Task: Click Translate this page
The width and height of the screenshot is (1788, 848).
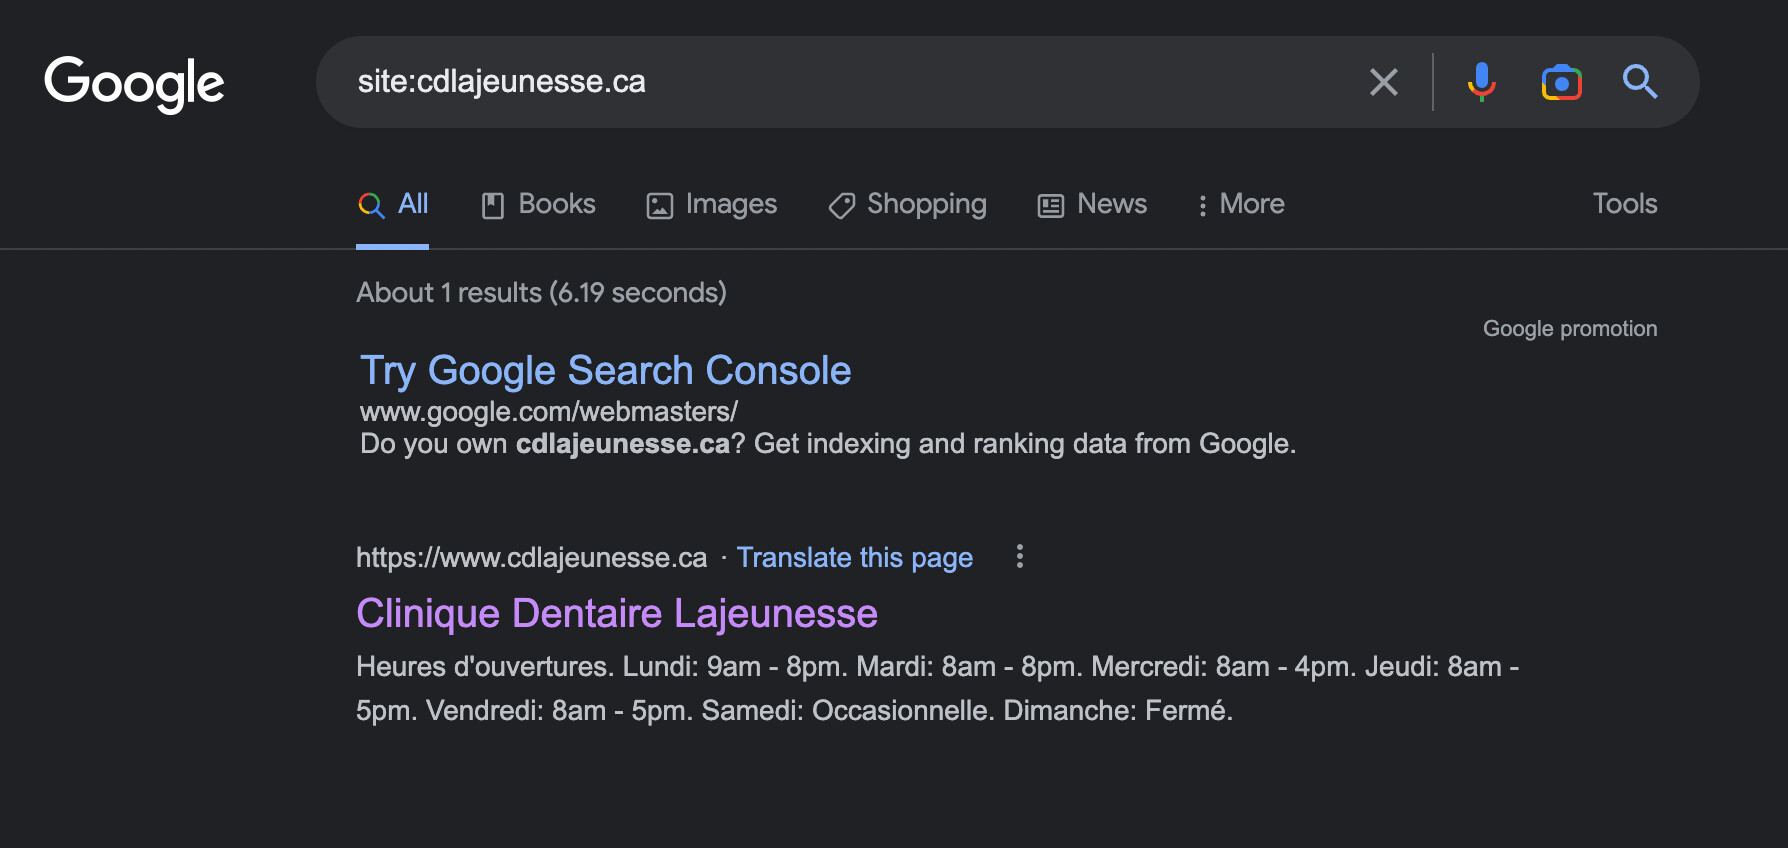Action: pyautogui.click(x=855, y=557)
